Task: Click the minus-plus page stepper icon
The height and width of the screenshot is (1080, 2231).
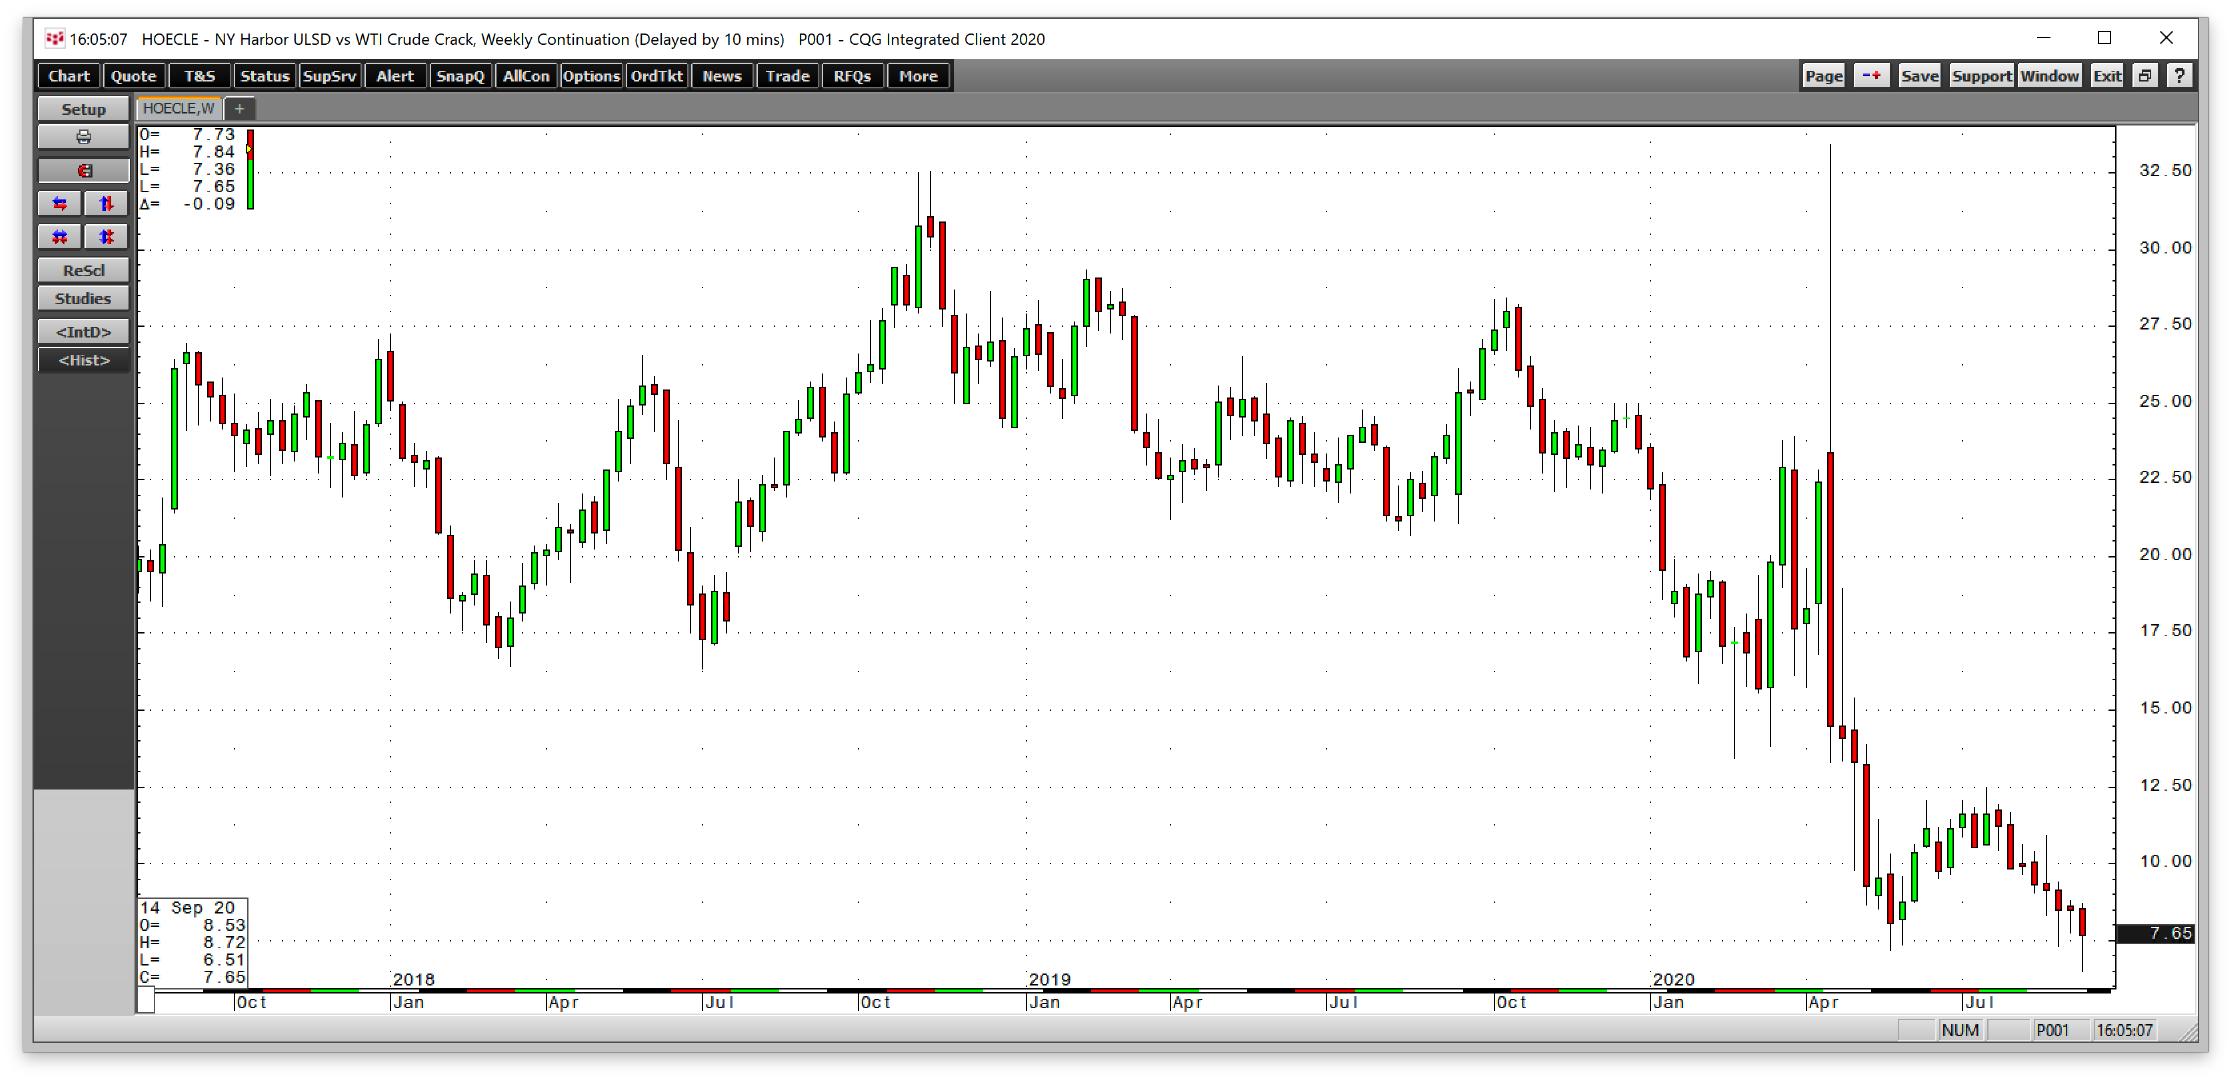Action: [1871, 76]
